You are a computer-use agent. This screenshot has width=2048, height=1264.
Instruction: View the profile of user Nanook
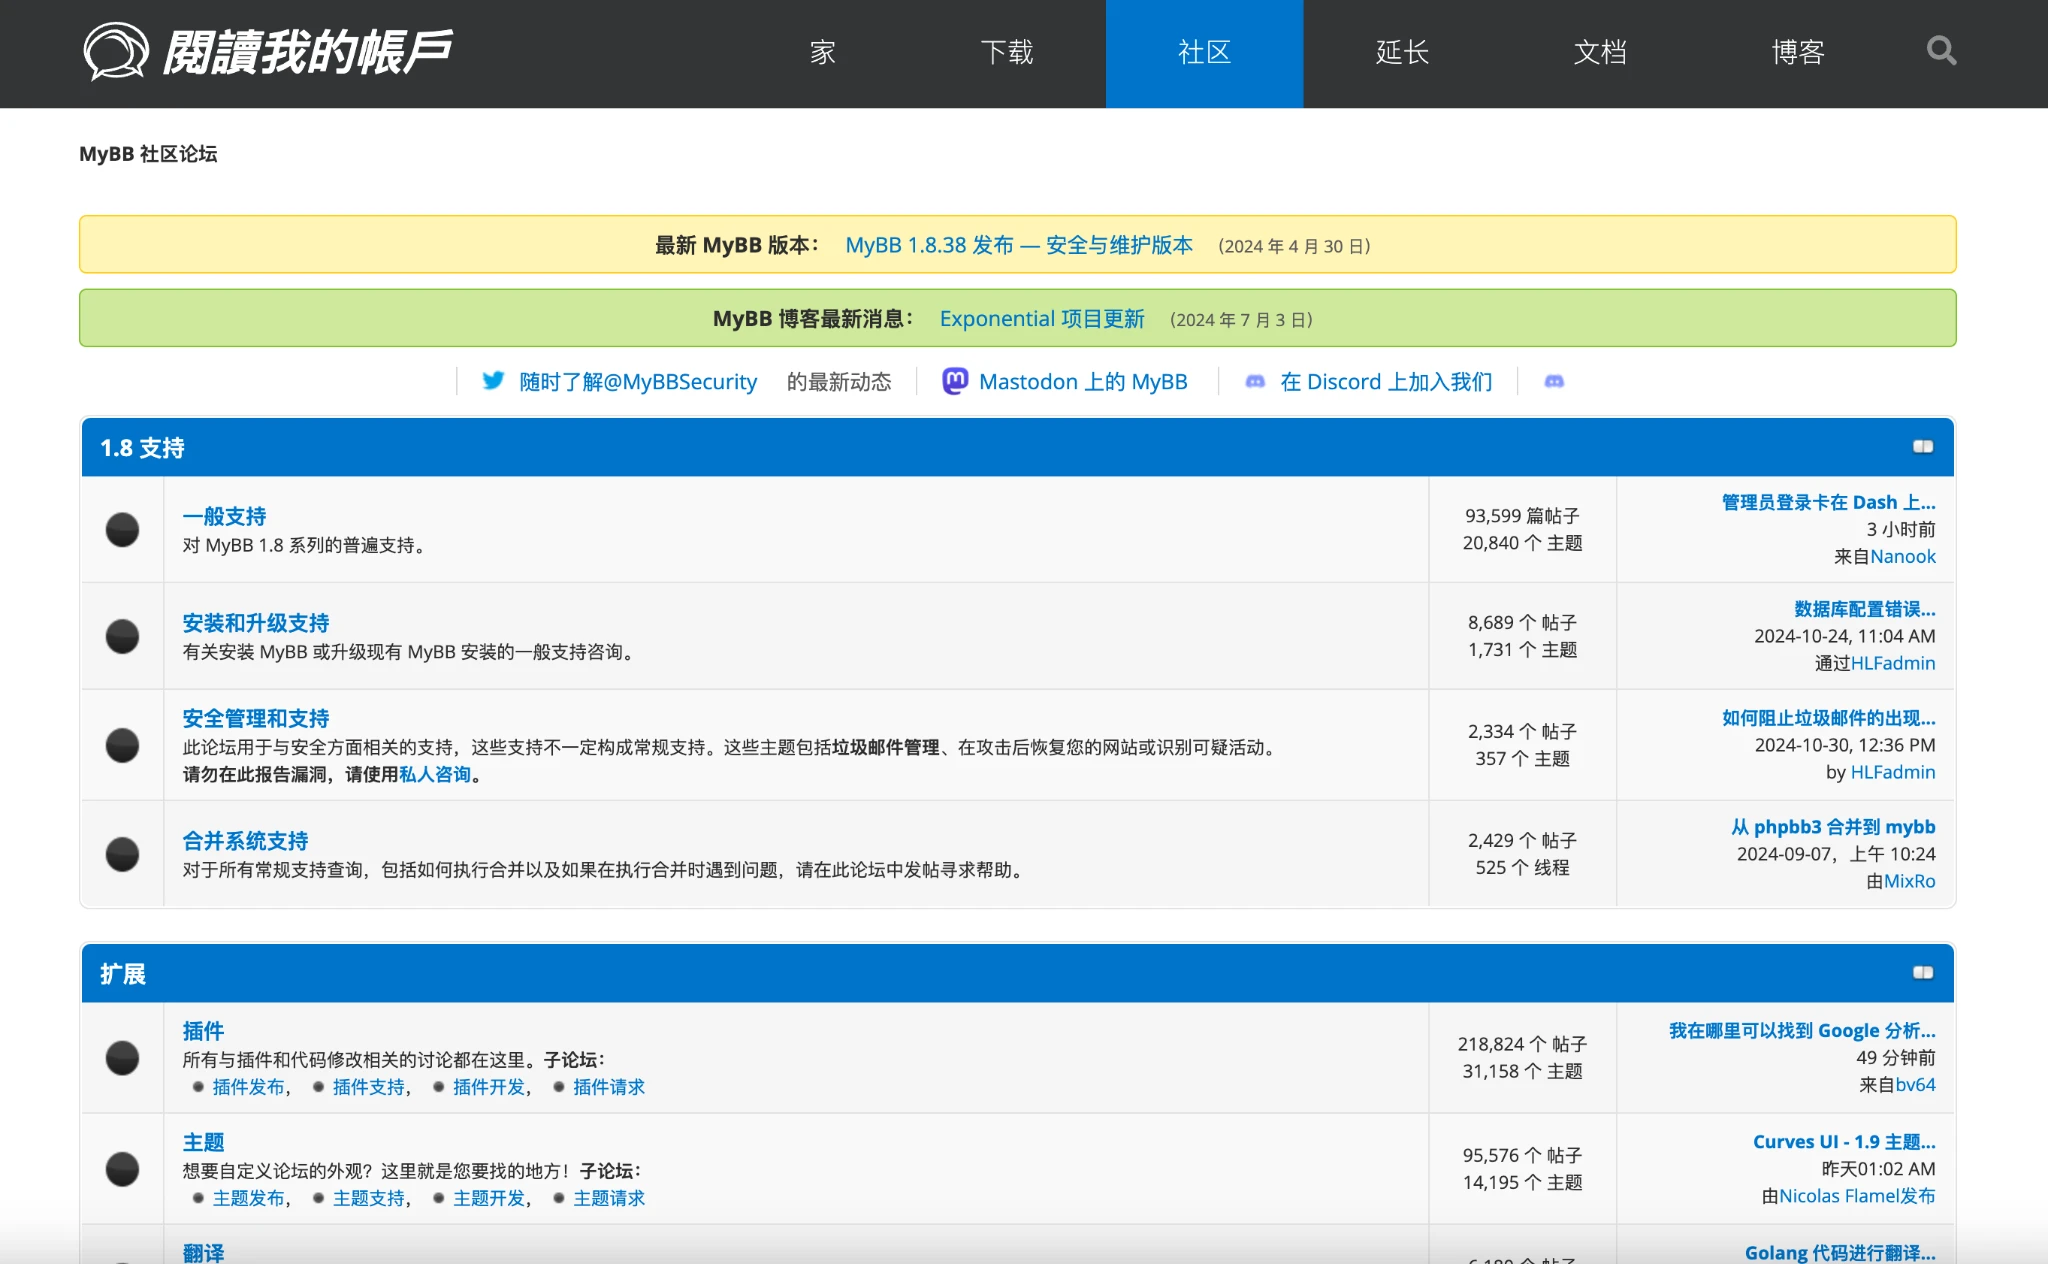[x=1902, y=557]
